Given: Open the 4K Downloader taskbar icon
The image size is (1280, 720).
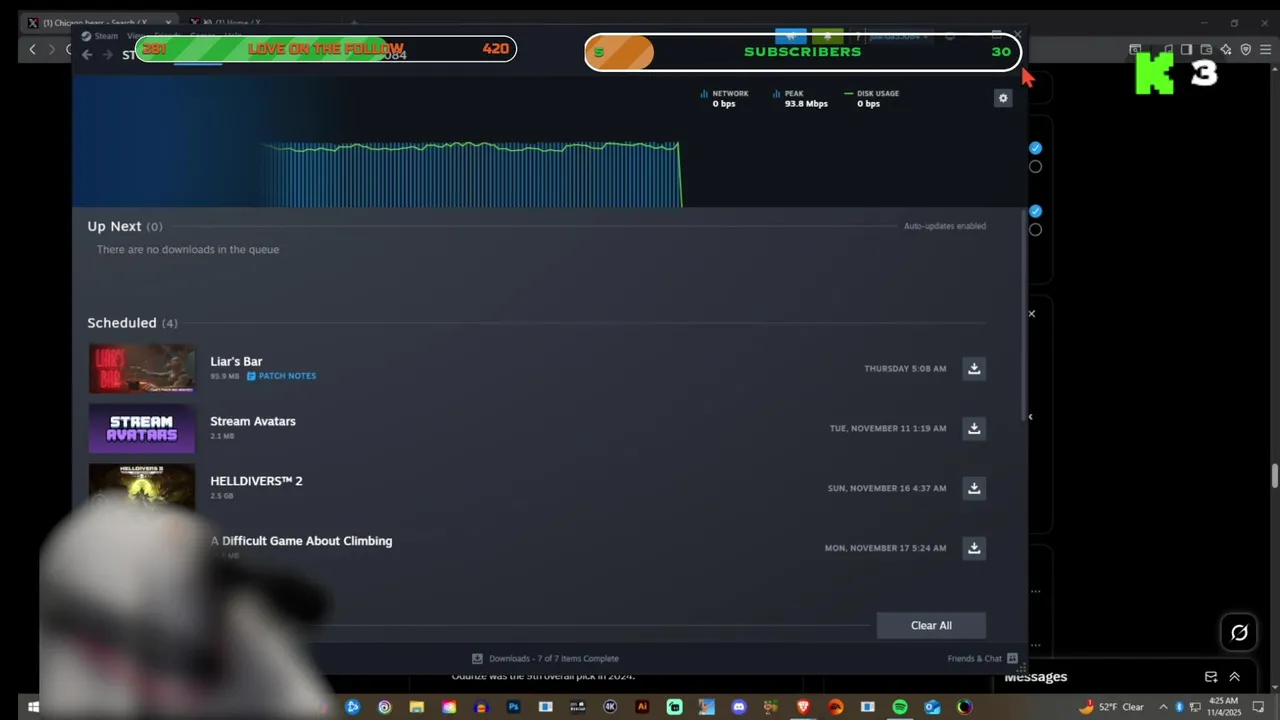Looking at the screenshot, I should (610, 707).
